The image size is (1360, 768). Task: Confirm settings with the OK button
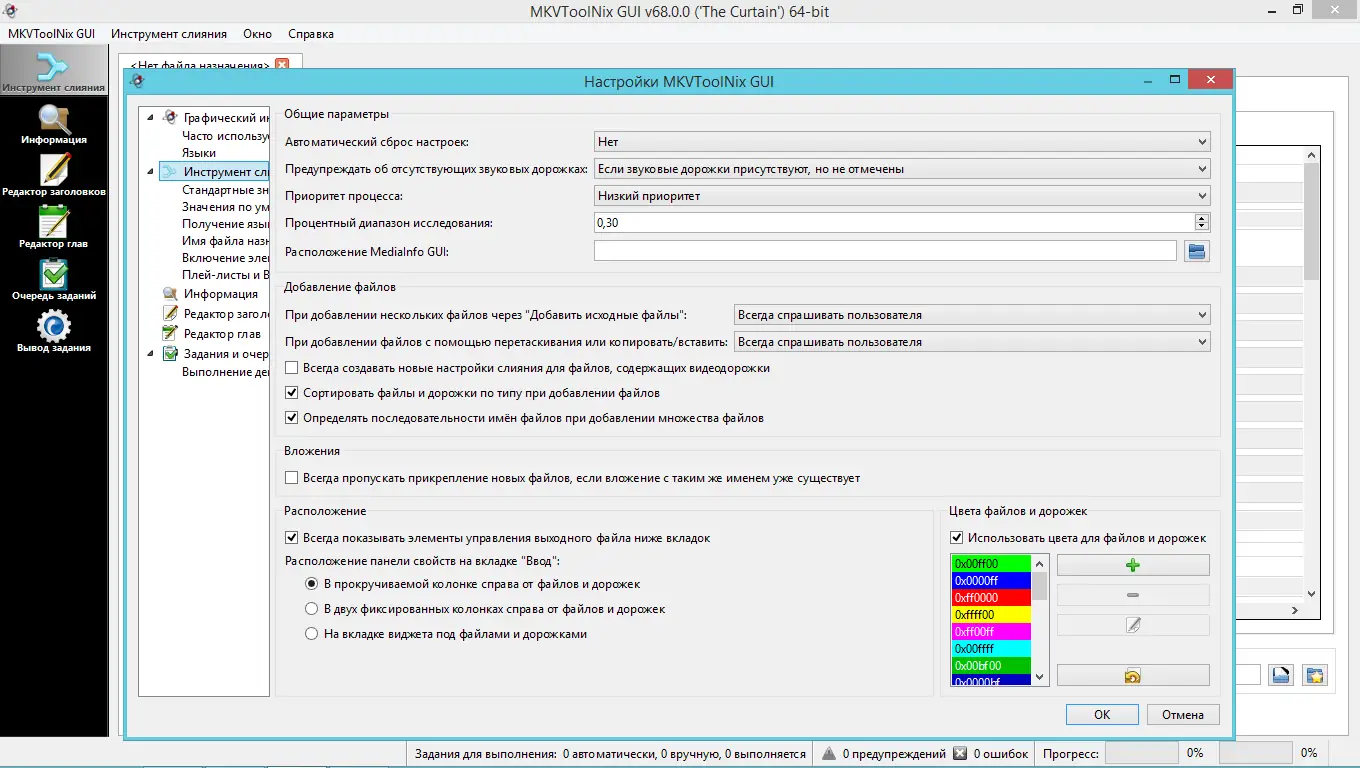point(1101,714)
